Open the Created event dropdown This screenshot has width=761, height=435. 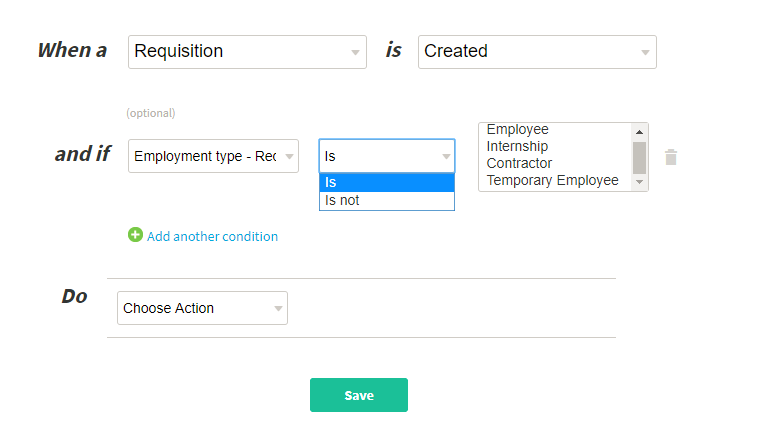[537, 52]
